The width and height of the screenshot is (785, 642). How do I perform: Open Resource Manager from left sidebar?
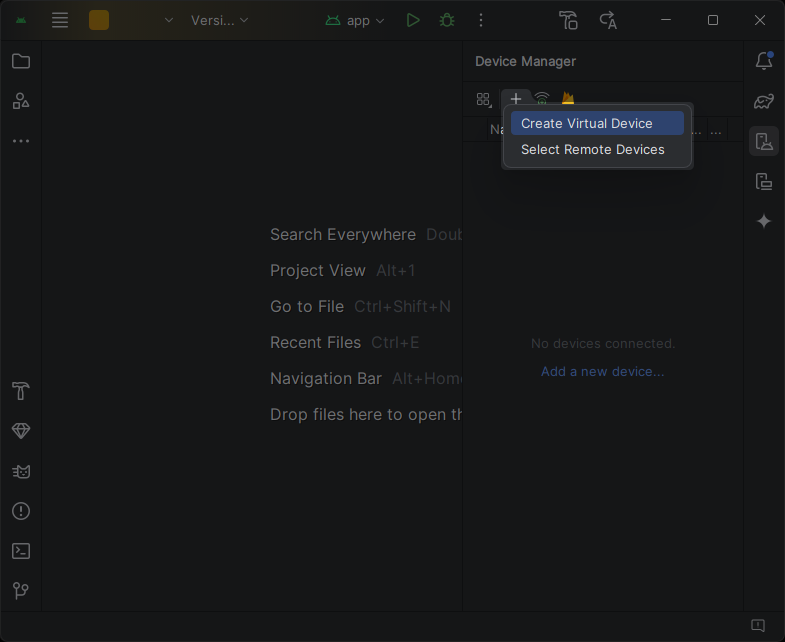21,101
